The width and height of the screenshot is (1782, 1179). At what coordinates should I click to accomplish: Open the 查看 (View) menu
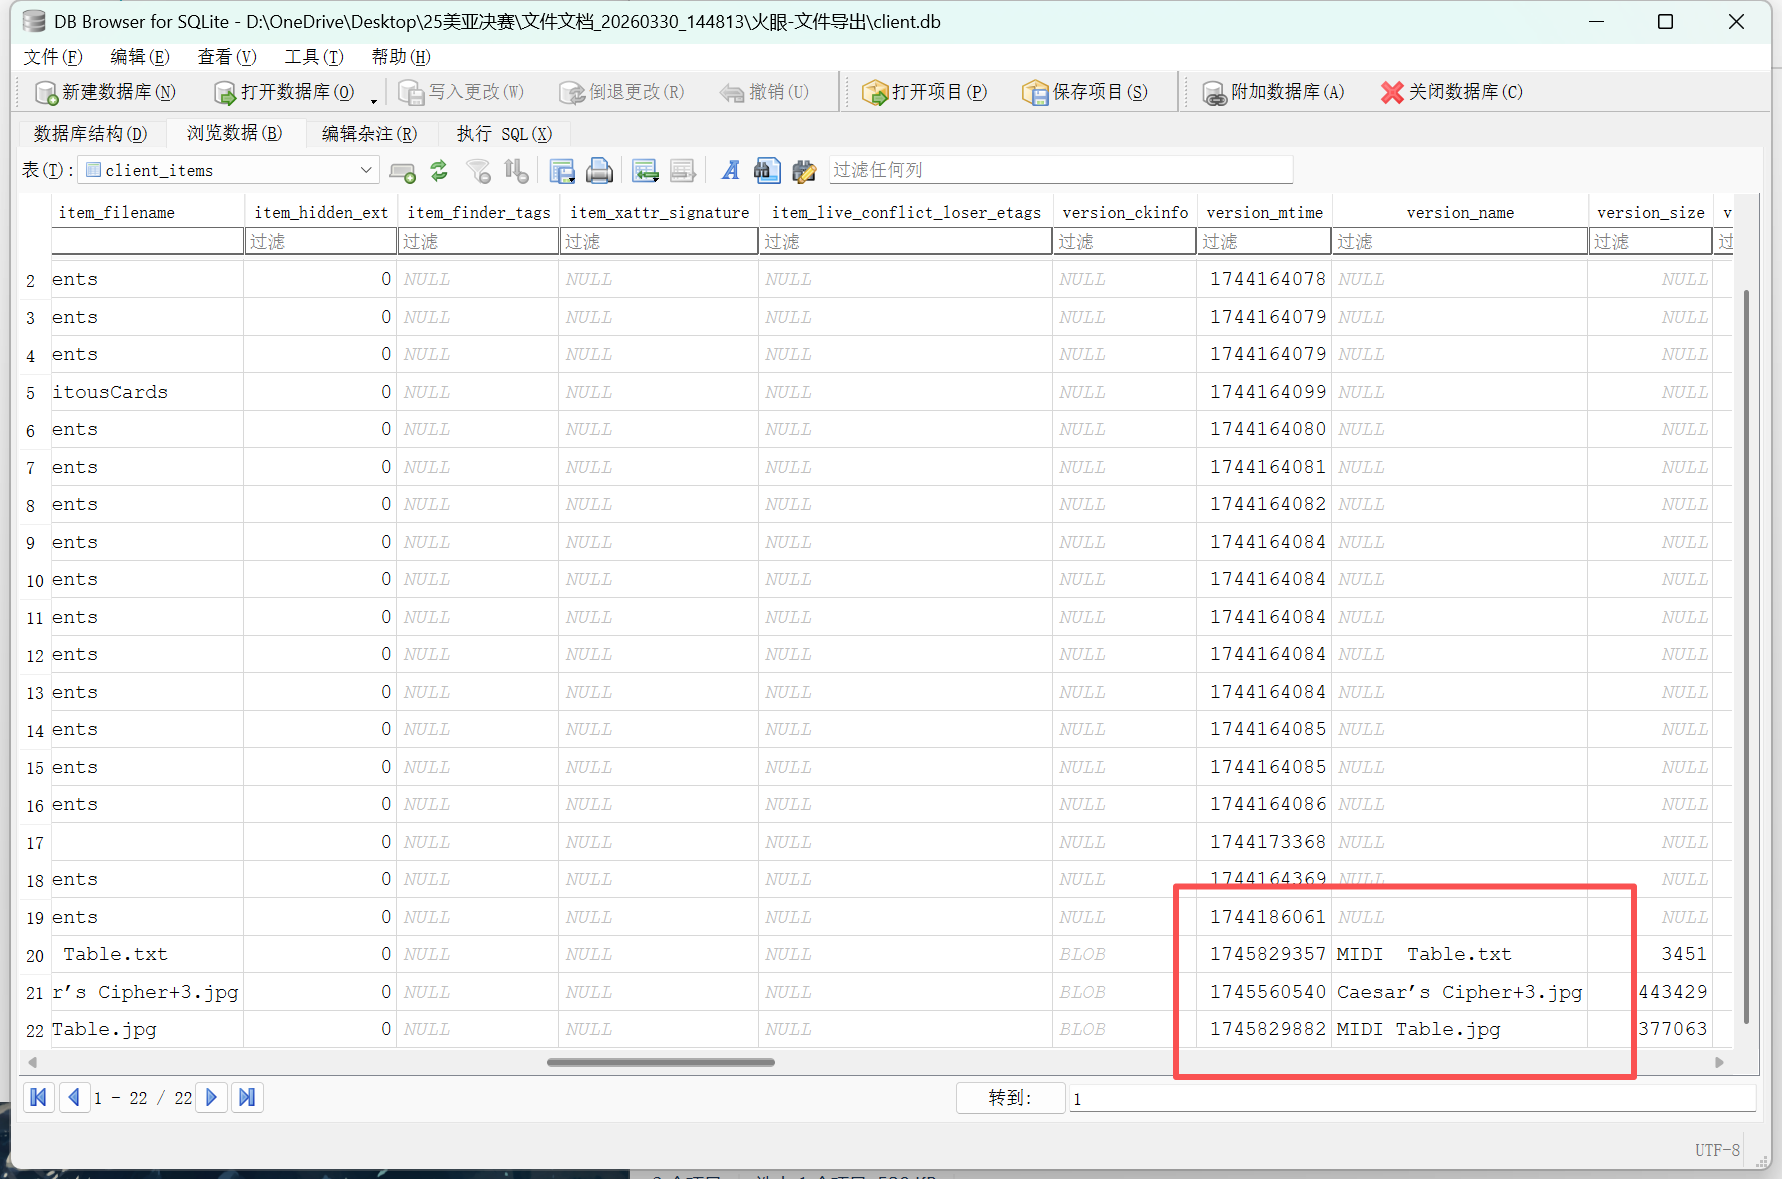point(227,57)
